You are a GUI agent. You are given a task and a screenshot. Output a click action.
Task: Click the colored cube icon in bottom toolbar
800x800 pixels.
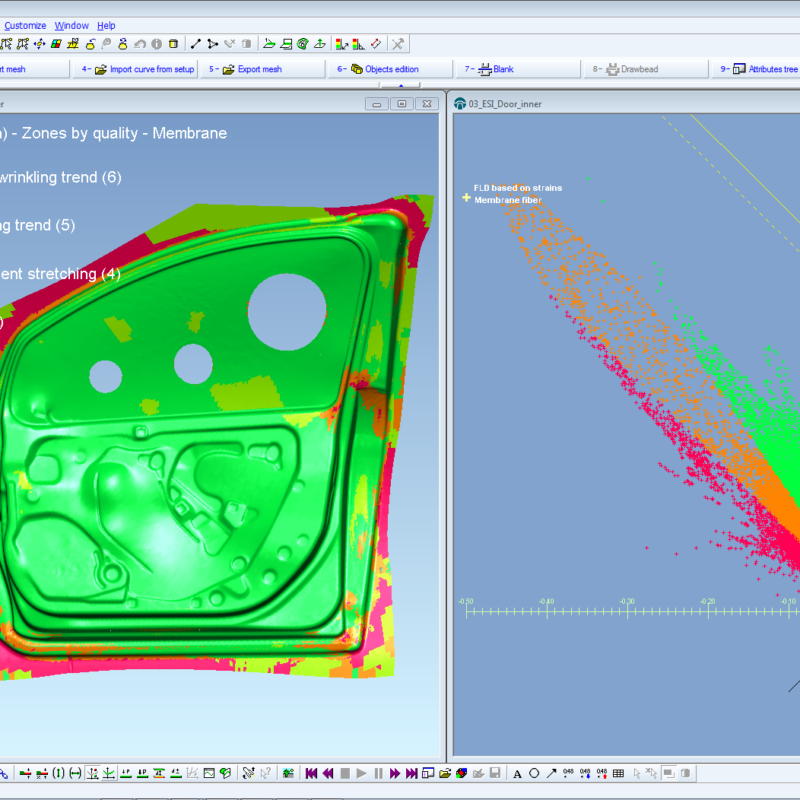pos(461,773)
